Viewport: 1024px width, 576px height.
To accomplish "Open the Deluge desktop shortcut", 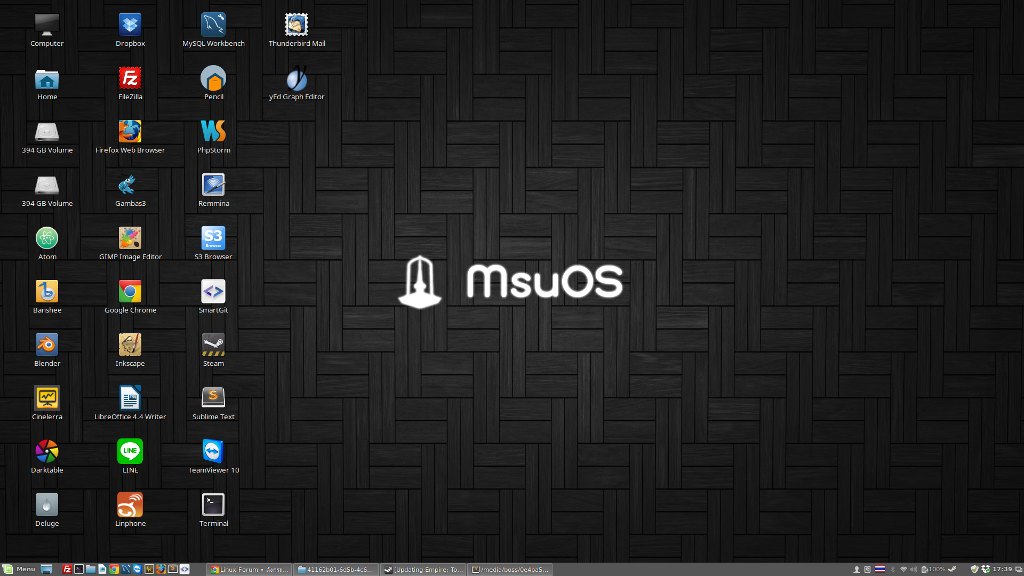I will tap(47, 504).
